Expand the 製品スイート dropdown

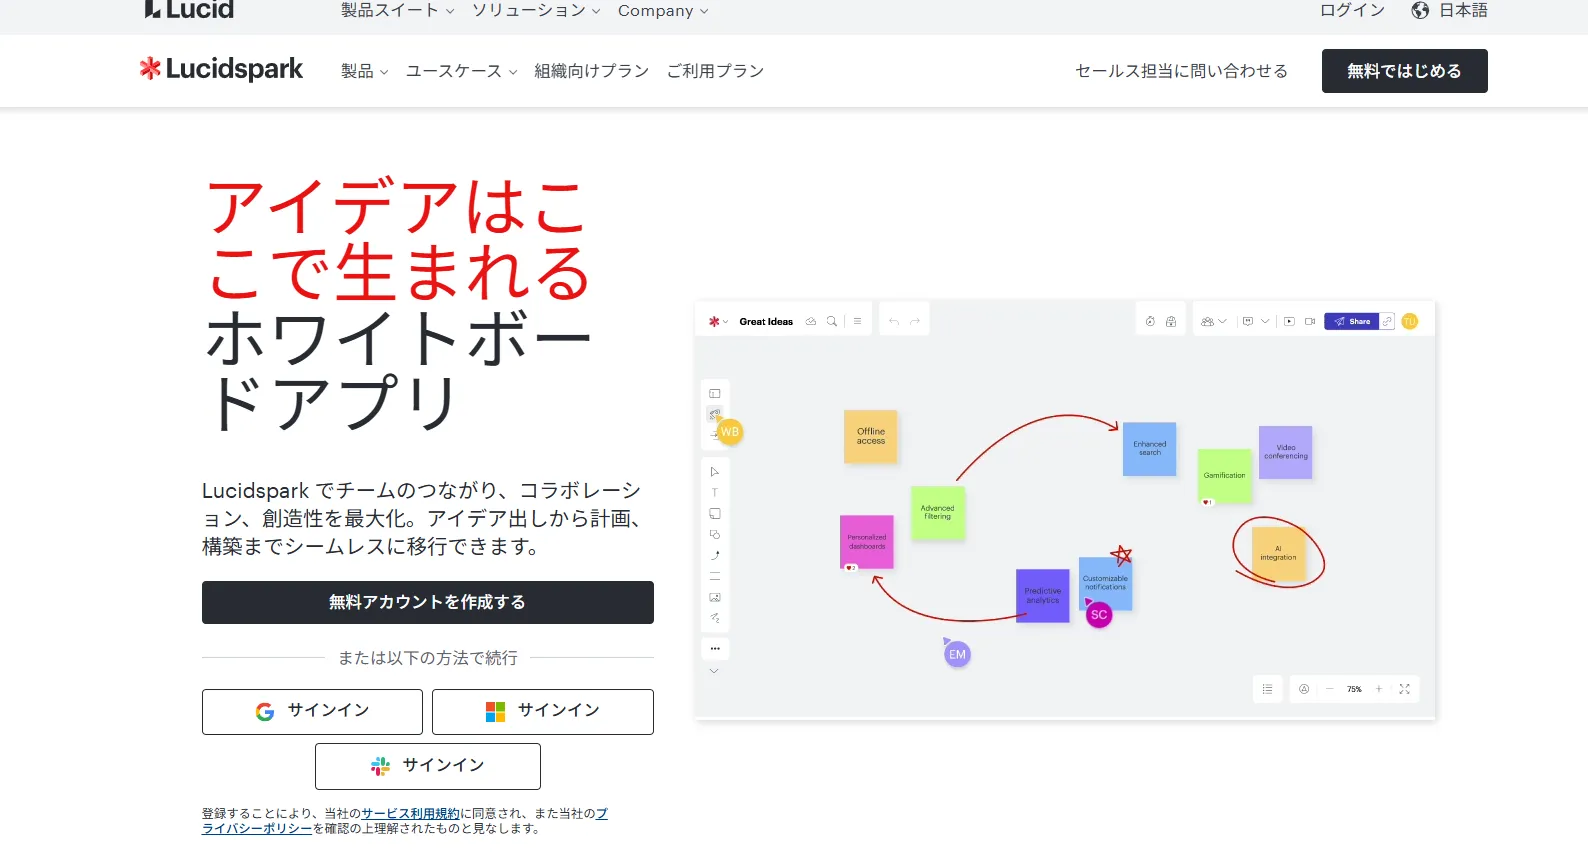pos(397,10)
